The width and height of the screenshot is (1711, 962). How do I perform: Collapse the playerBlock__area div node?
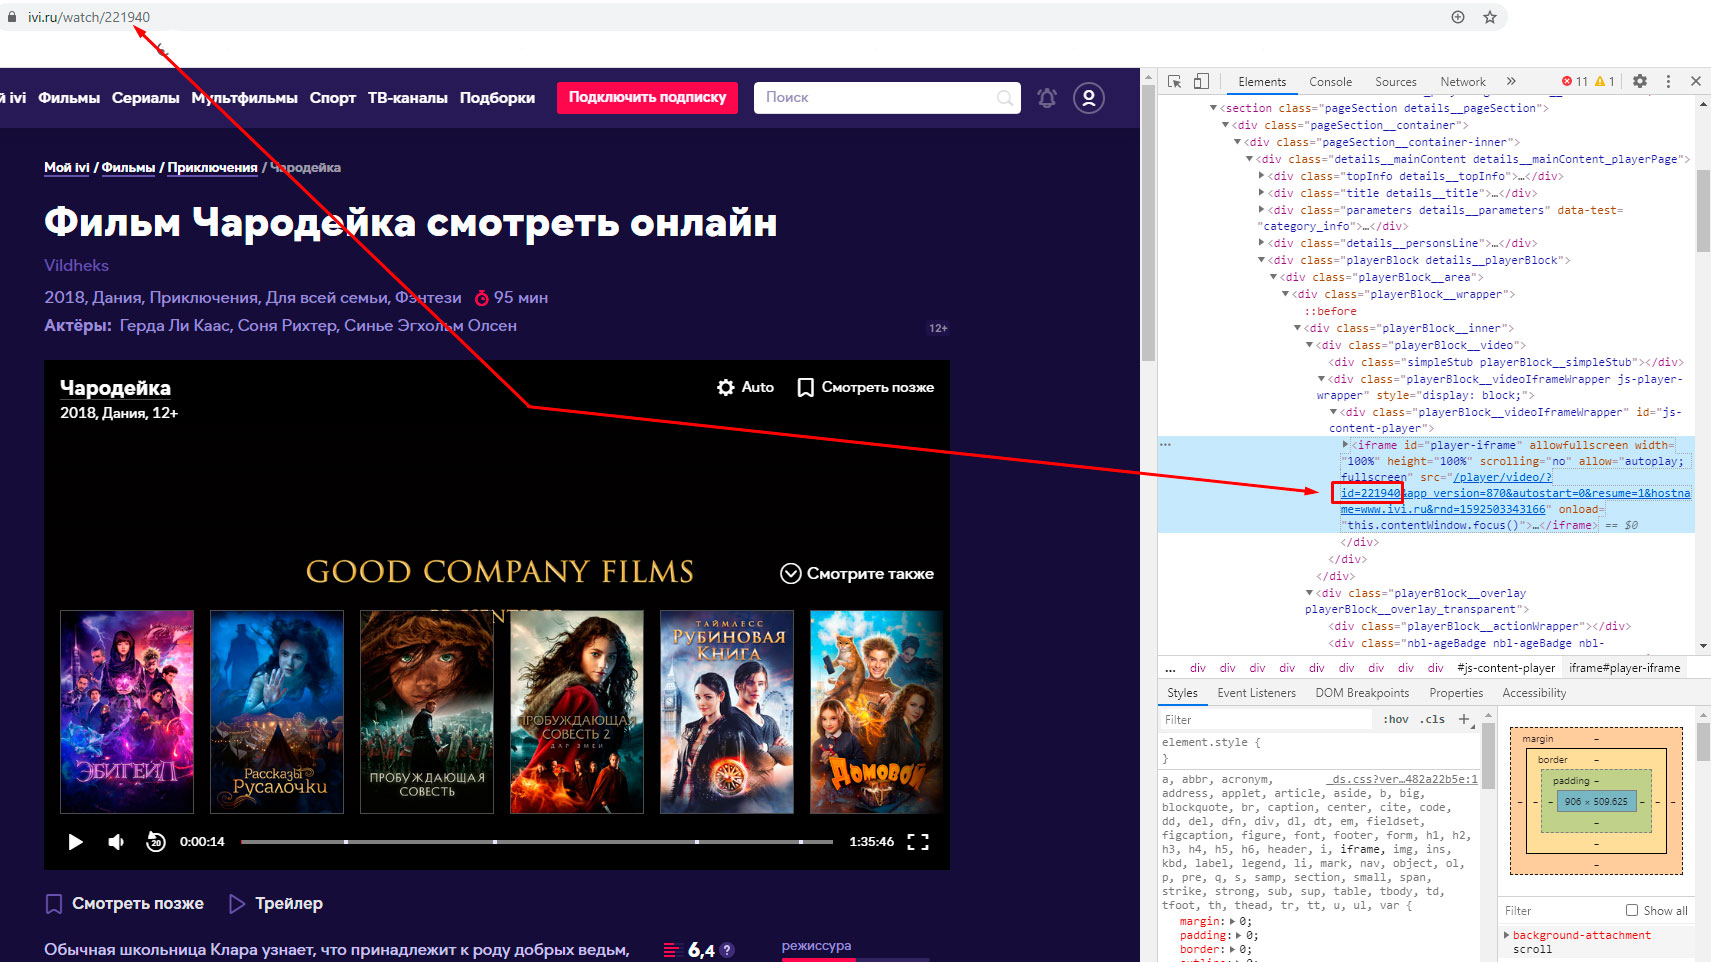click(x=1273, y=277)
